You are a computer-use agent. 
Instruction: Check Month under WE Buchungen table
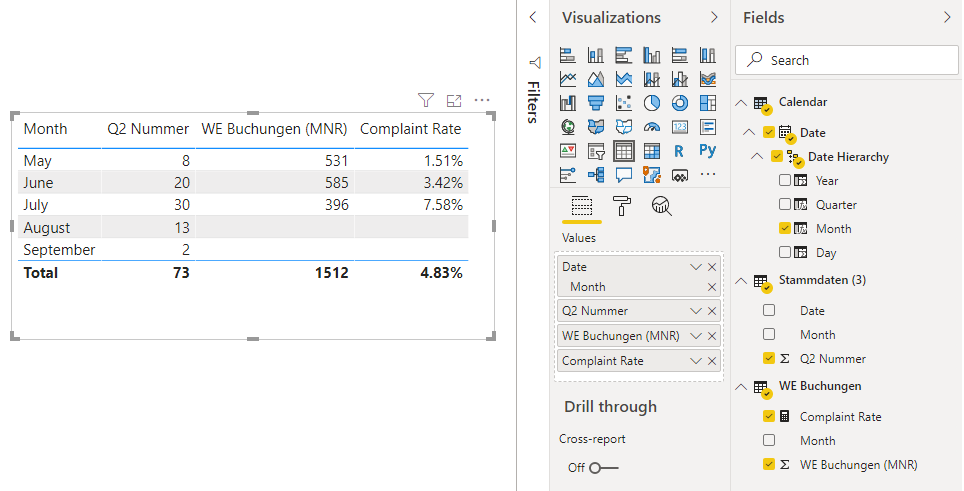(x=768, y=440)
